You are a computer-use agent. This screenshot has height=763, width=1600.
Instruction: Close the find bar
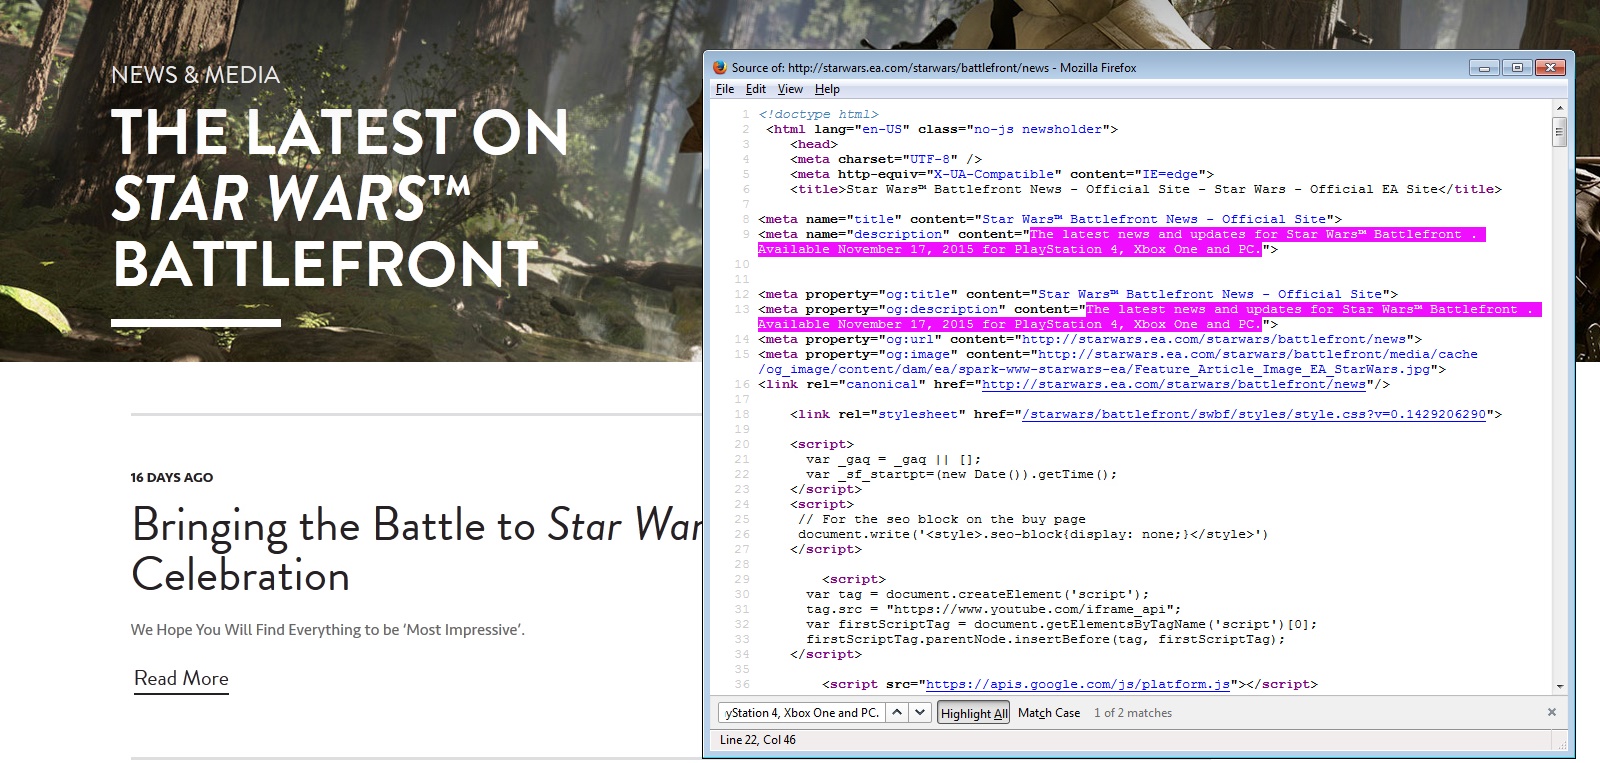click(1552, 712)
